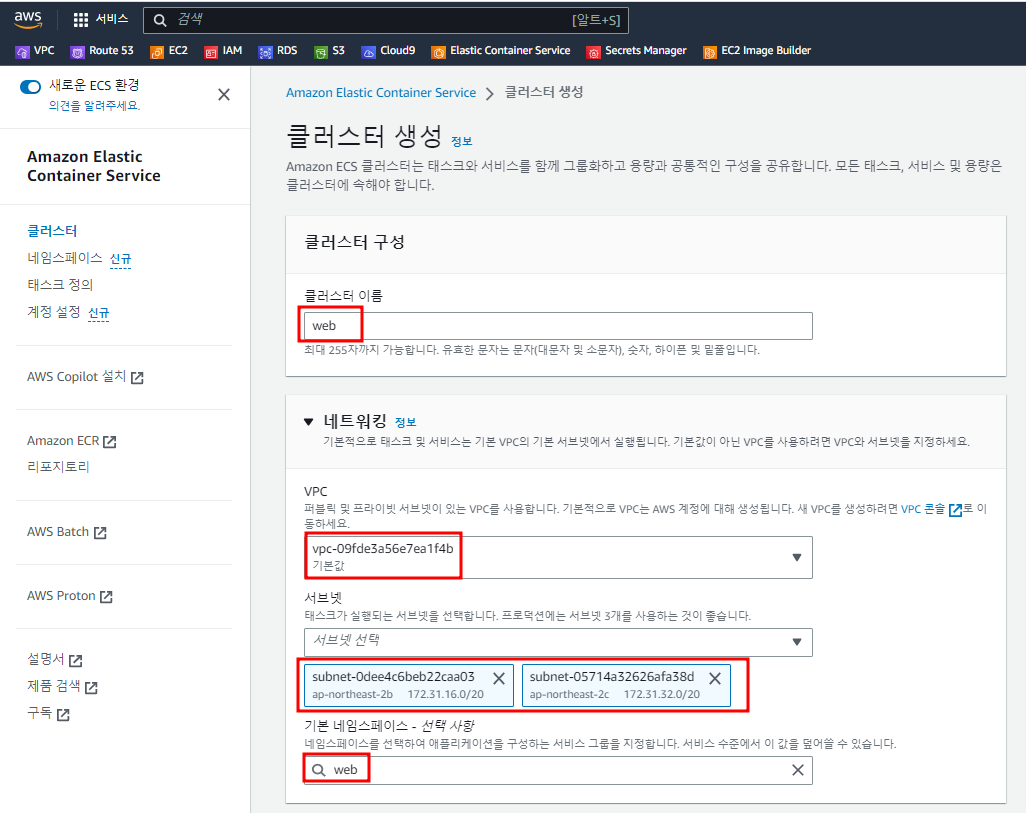Click the 기본 네임스페이스 search field
This screenshot has height=813, width=1026.
click(x=558, y=770)
